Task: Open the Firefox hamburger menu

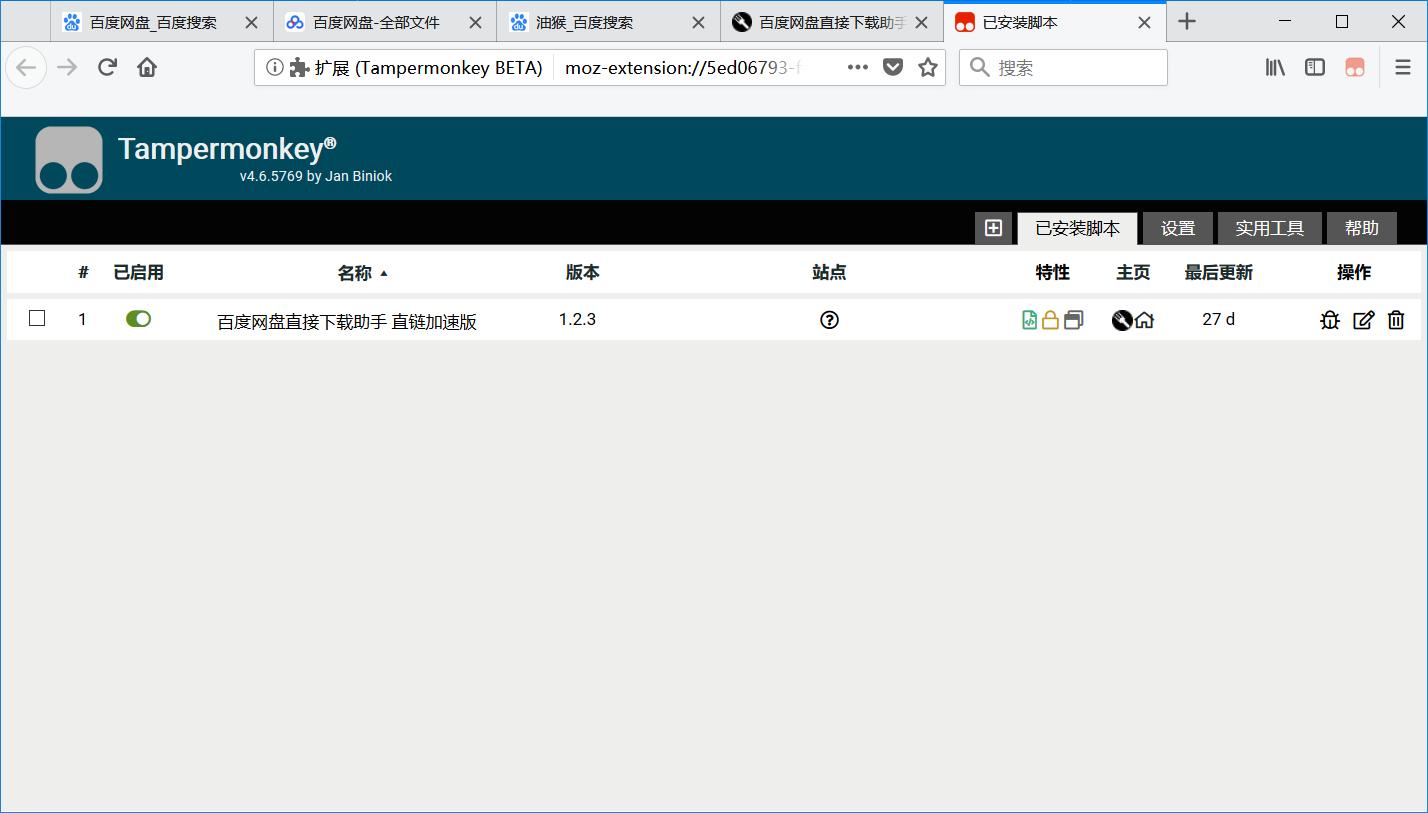Action: pos(1402,67)
